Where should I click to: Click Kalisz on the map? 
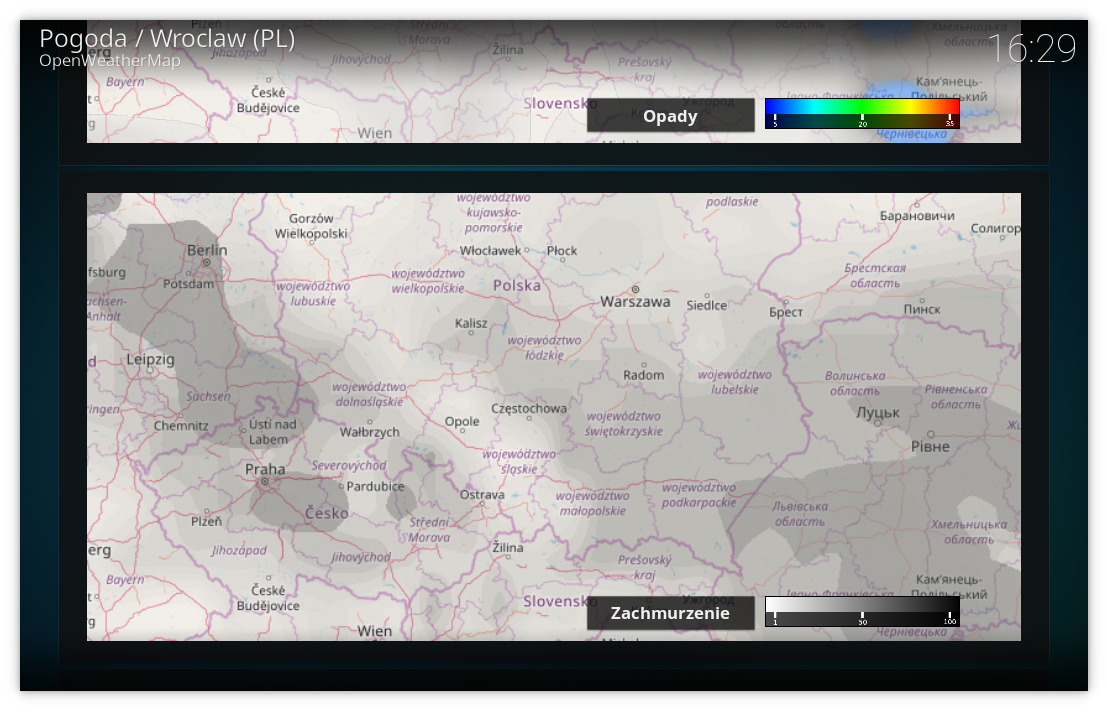[471, 323]
